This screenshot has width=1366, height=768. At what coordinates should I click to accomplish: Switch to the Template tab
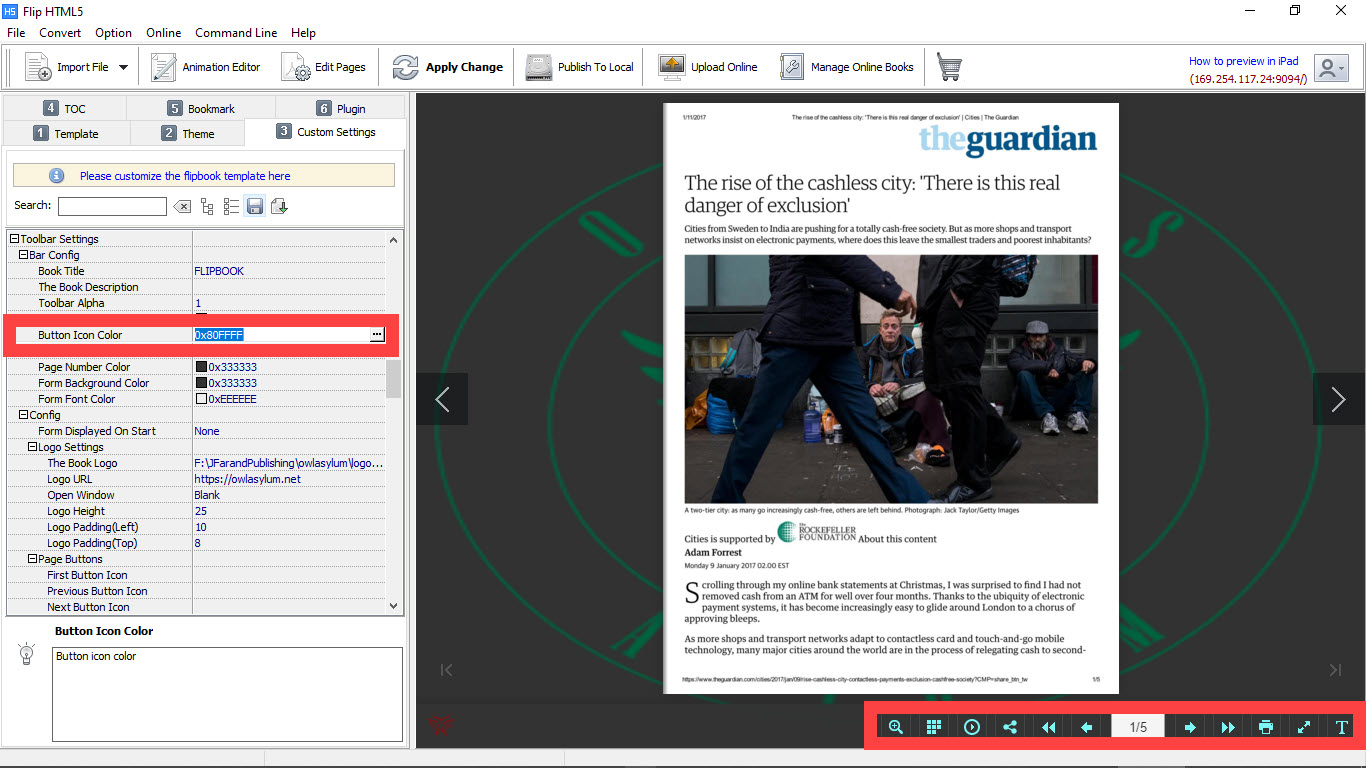(67, 133)
